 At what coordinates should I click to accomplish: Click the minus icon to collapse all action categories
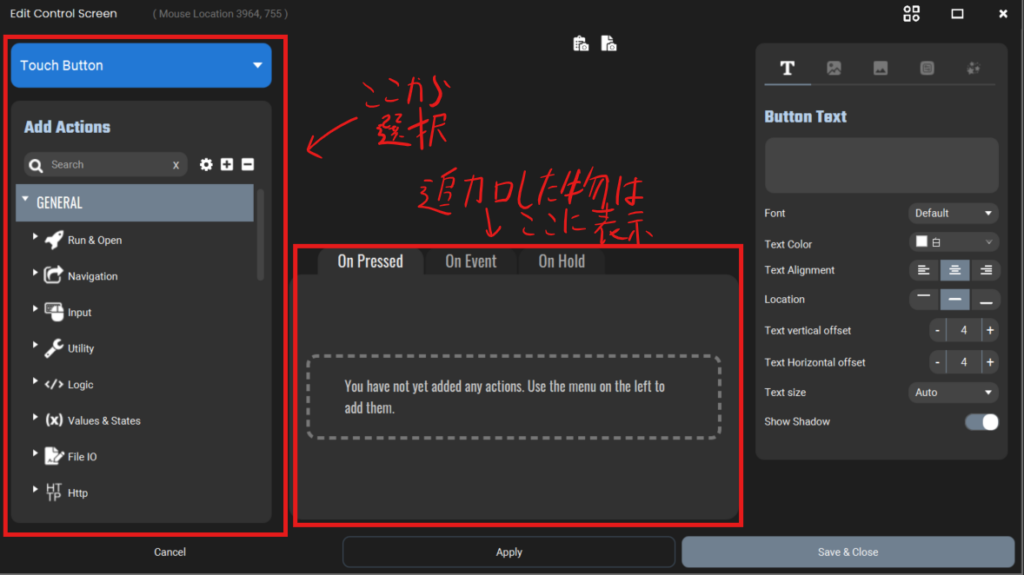(248, 165)
